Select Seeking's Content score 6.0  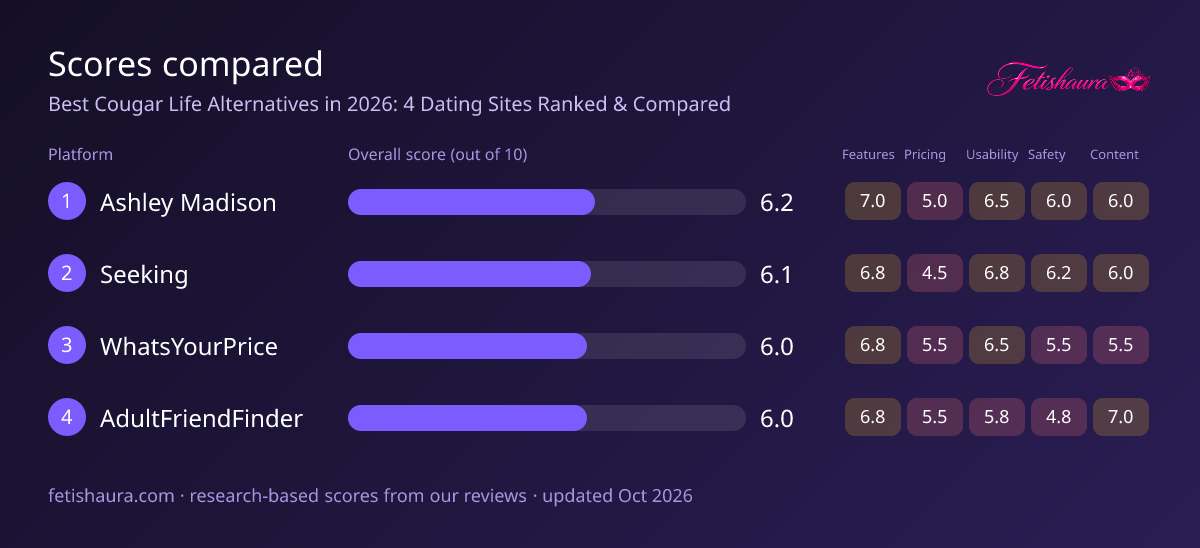[x=1121, y=273]
